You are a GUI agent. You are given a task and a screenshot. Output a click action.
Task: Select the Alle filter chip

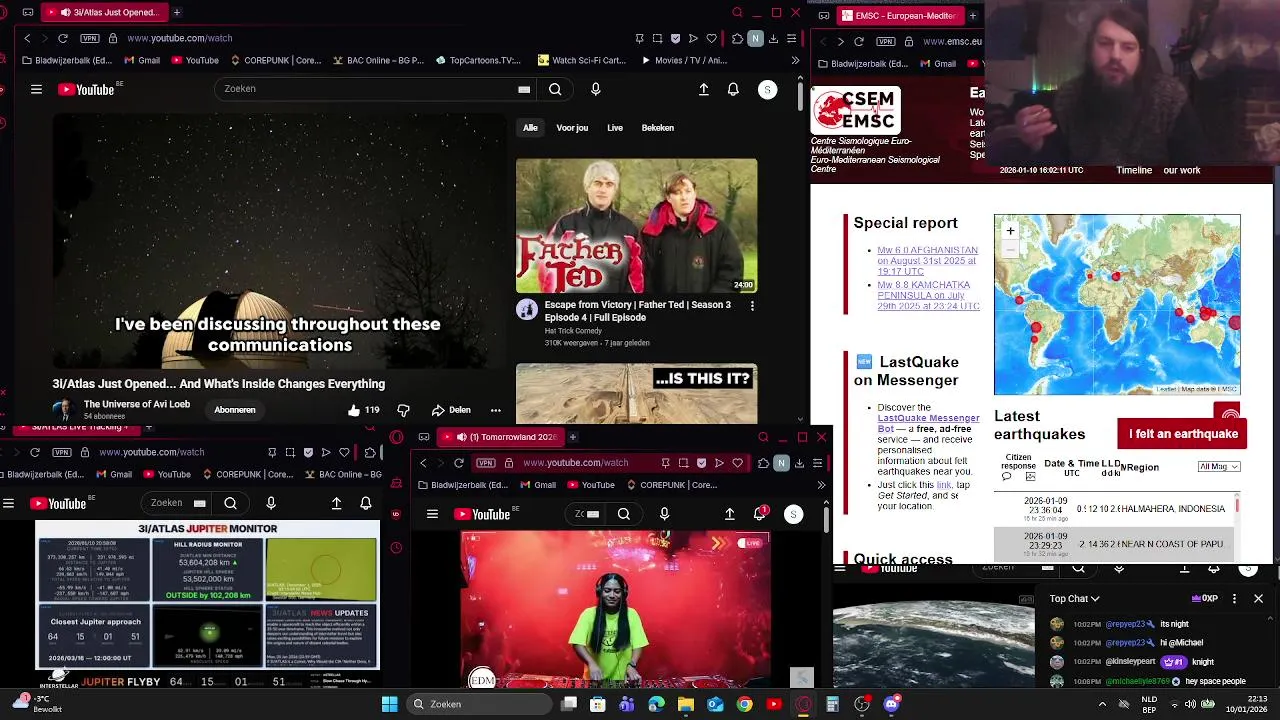(x=530, y=128)
